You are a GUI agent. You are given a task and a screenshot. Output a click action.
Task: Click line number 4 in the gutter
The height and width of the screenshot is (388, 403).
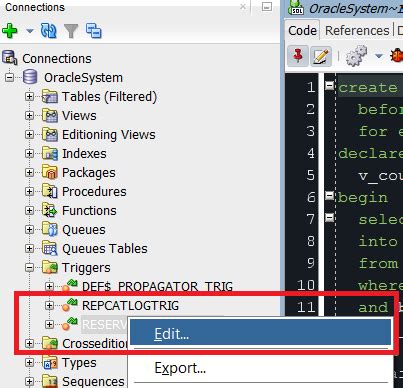pyautogui.click(x=310, y=153)
